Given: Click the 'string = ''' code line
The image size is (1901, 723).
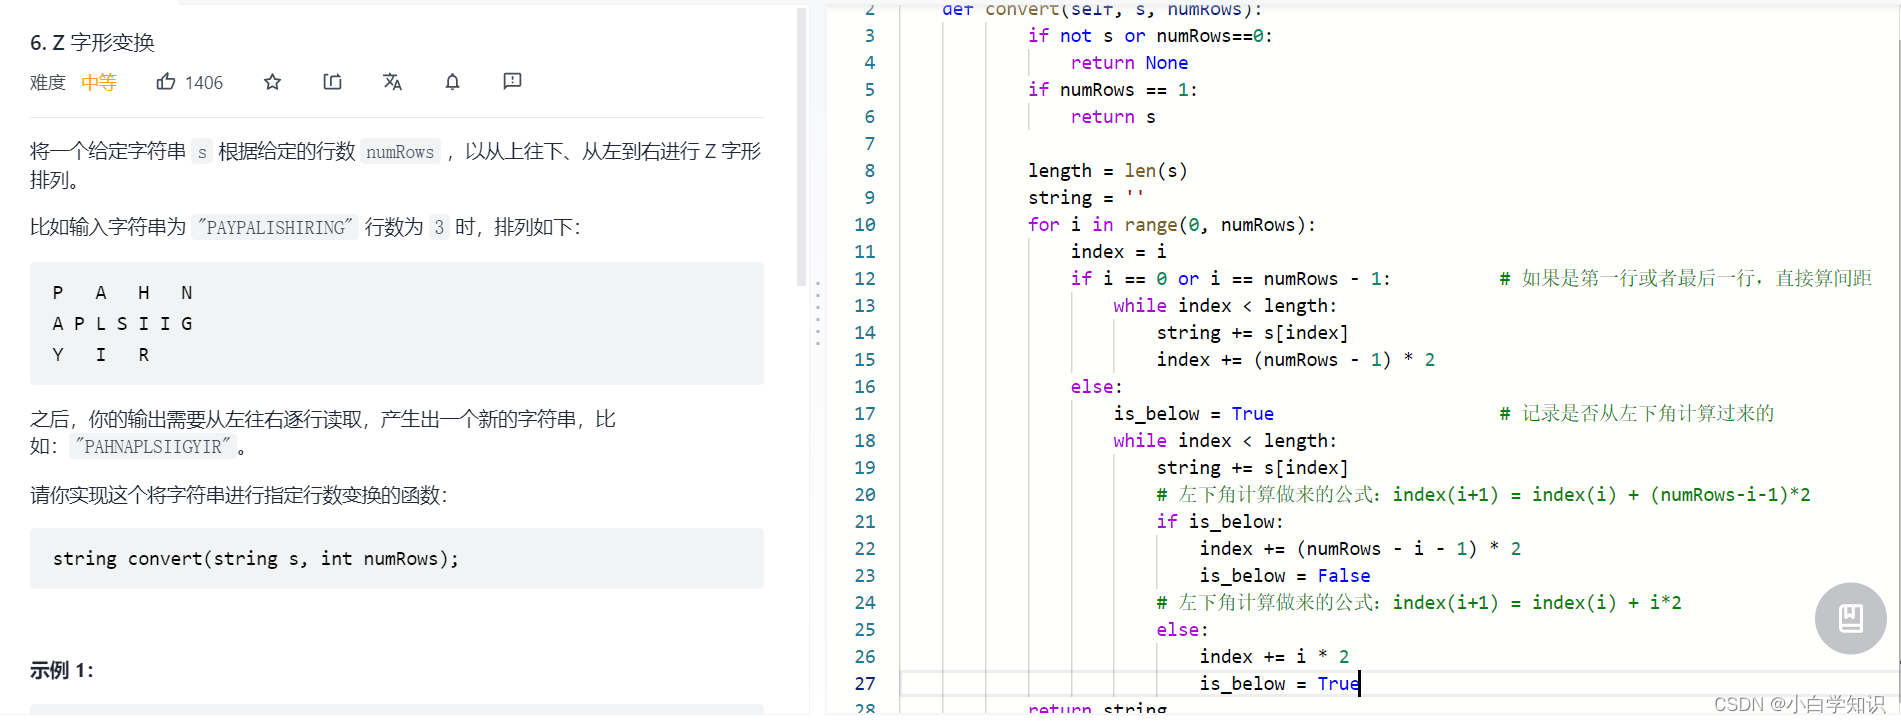Looking at the screenshot, I should point(1086,198).
